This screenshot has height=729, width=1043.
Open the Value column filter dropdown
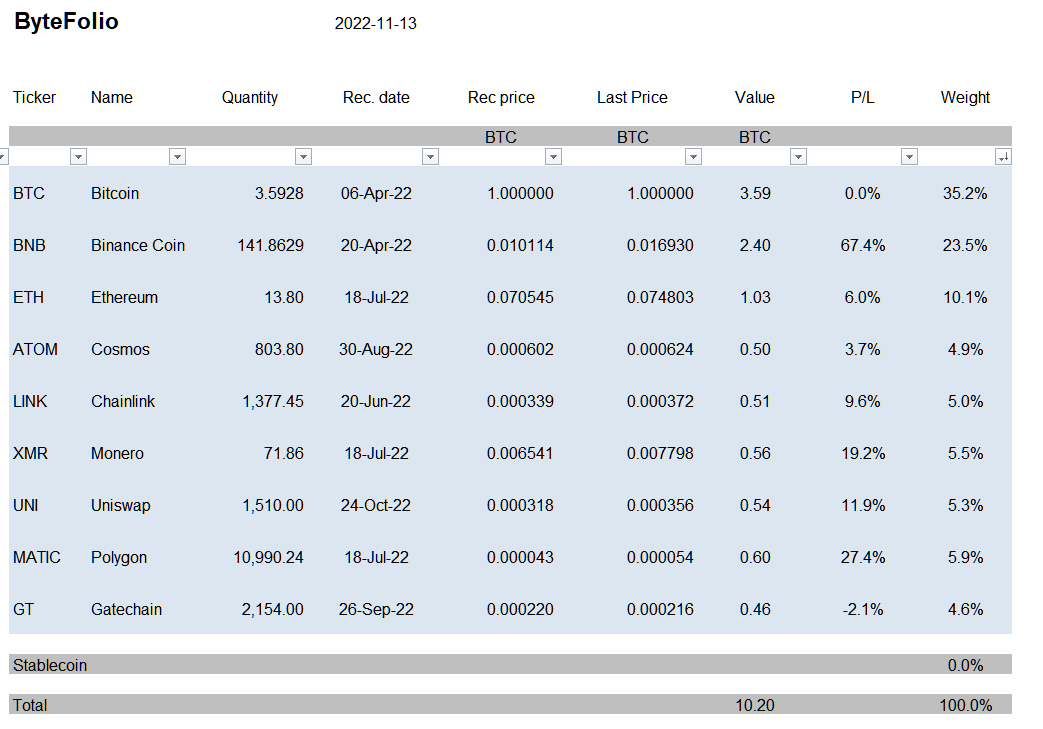pyautogui.click(x=798, y=157)
